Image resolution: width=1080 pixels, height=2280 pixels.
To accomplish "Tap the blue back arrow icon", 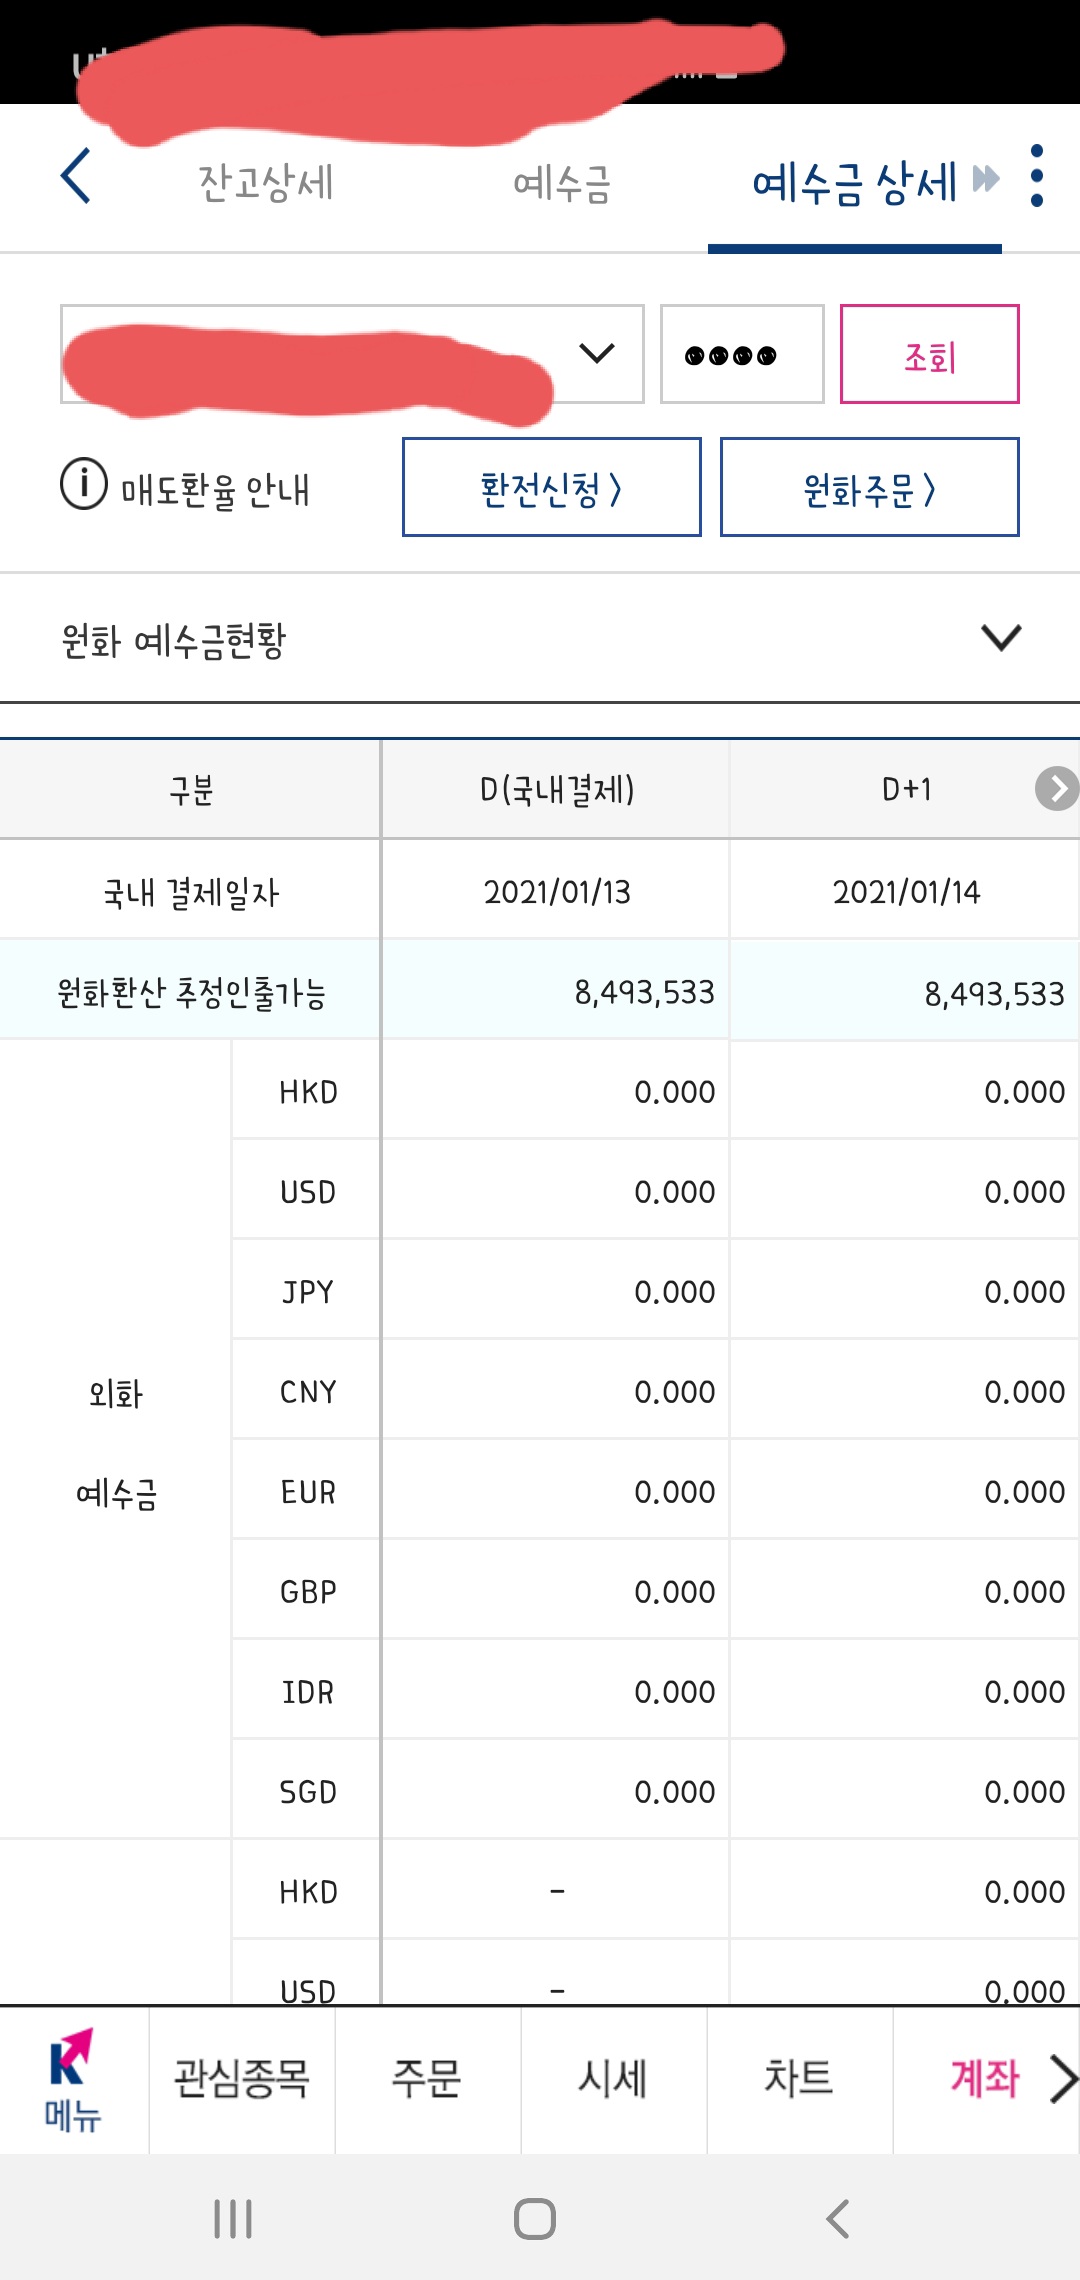I will point(76,177).
